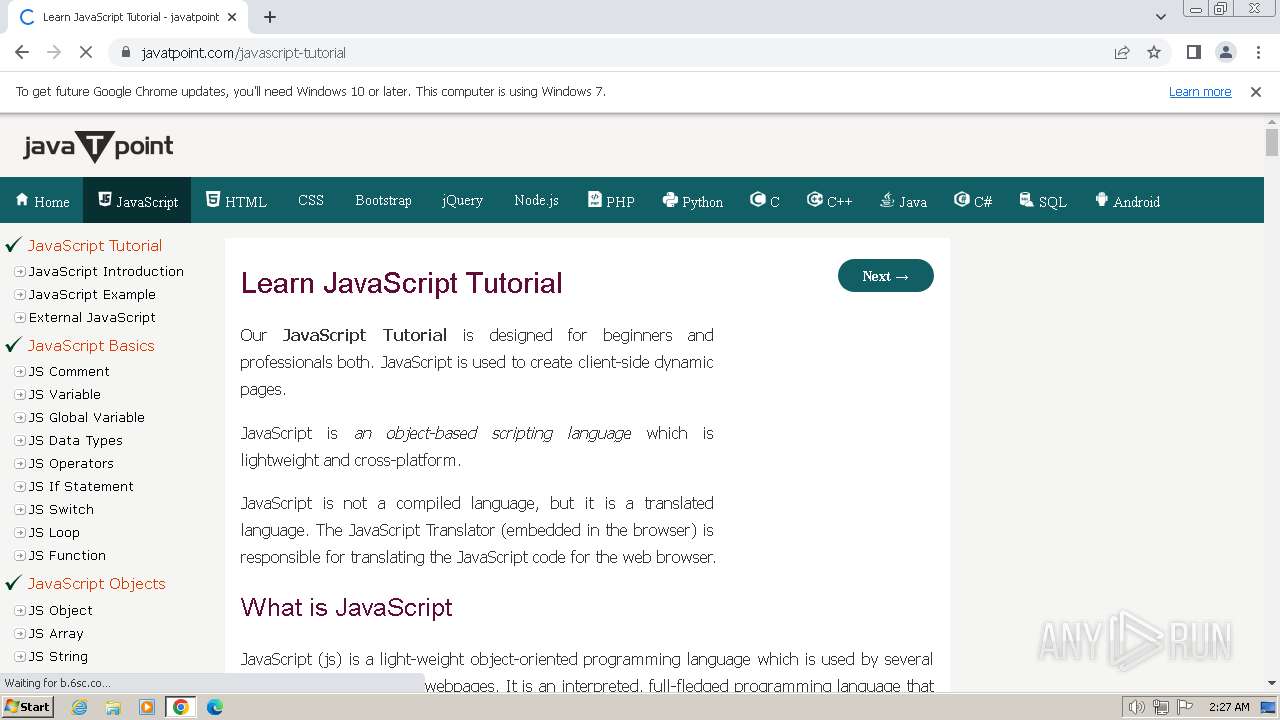The image size is (1280, 720).
Task: Click the JavaScript Basics sidebar heading
Action: 91,345
